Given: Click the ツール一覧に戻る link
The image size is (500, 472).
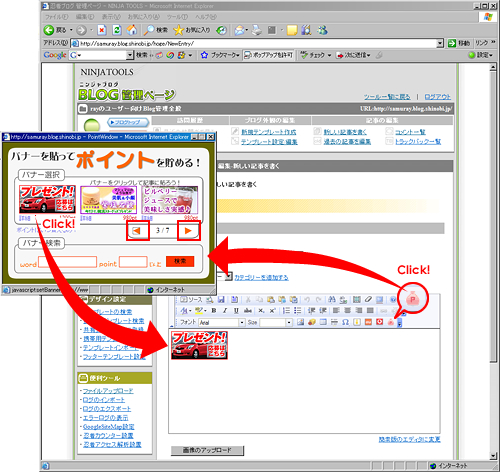Looking at the screenshot, I should click(x=387, y=97).
